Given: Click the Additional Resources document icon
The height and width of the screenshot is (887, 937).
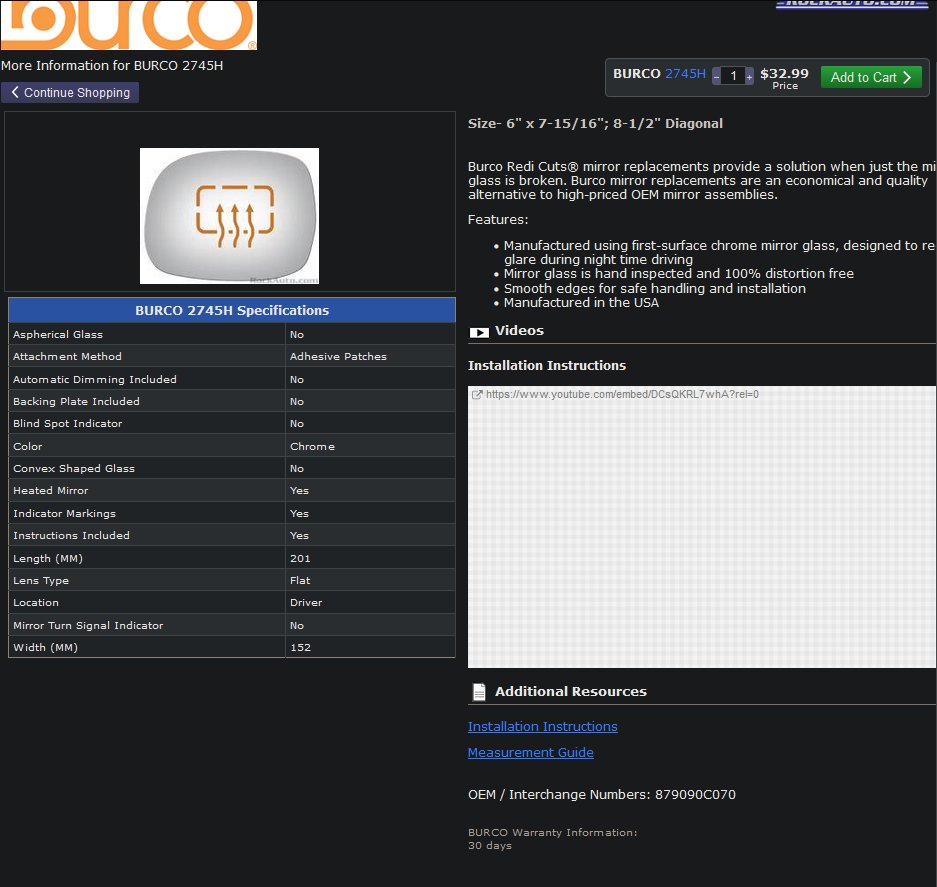Looking at the screenshot, I should [479, 692].
